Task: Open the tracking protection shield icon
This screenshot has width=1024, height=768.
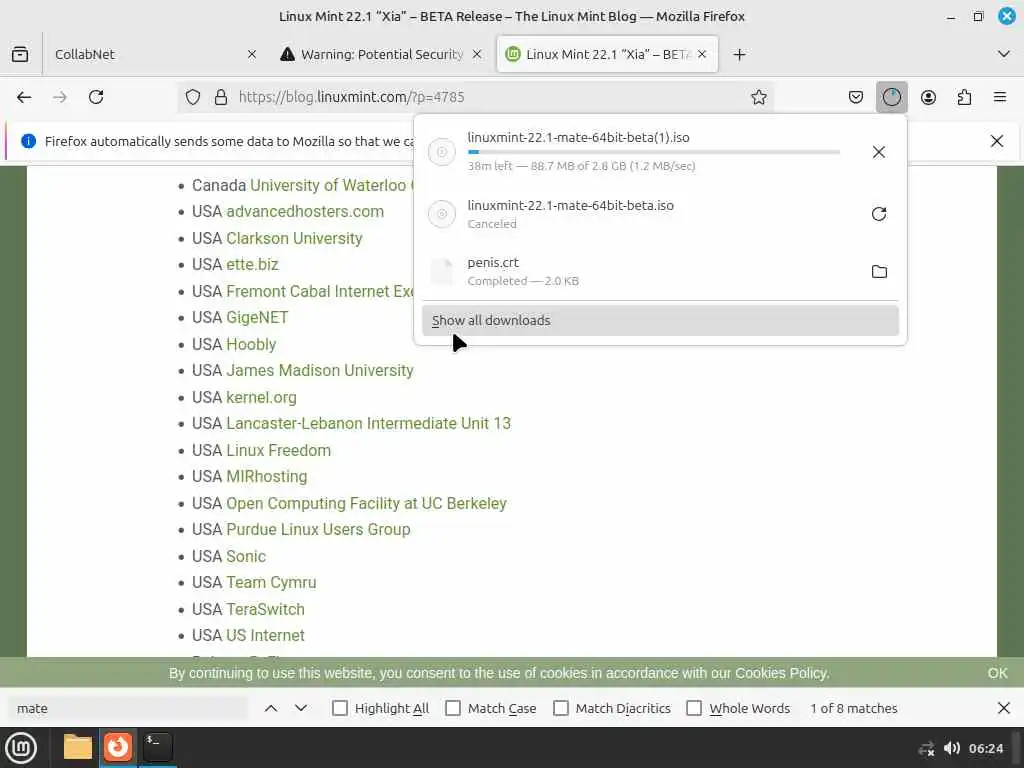Action: point(193,97)
